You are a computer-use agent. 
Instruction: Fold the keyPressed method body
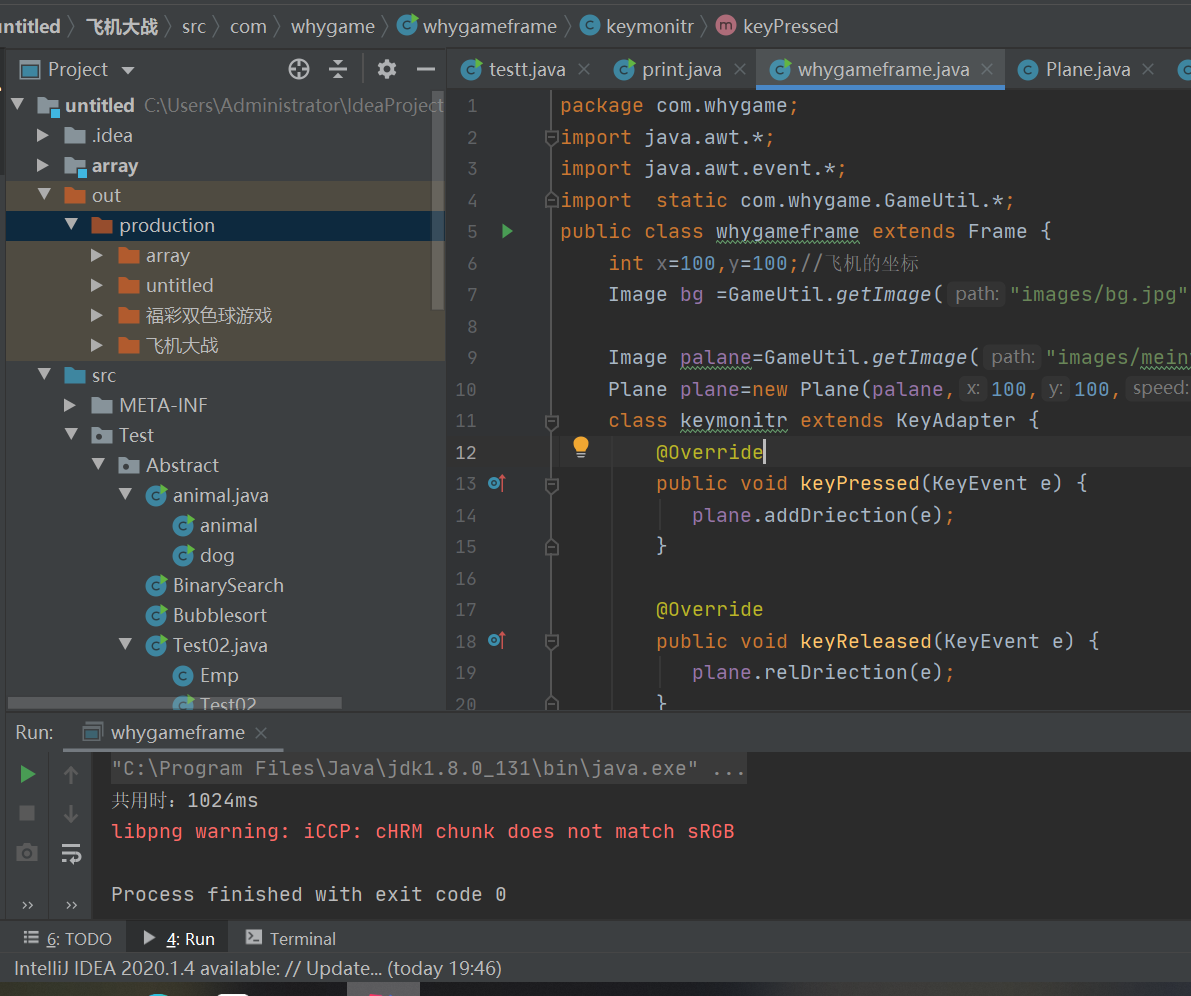[x=552, y=484]
